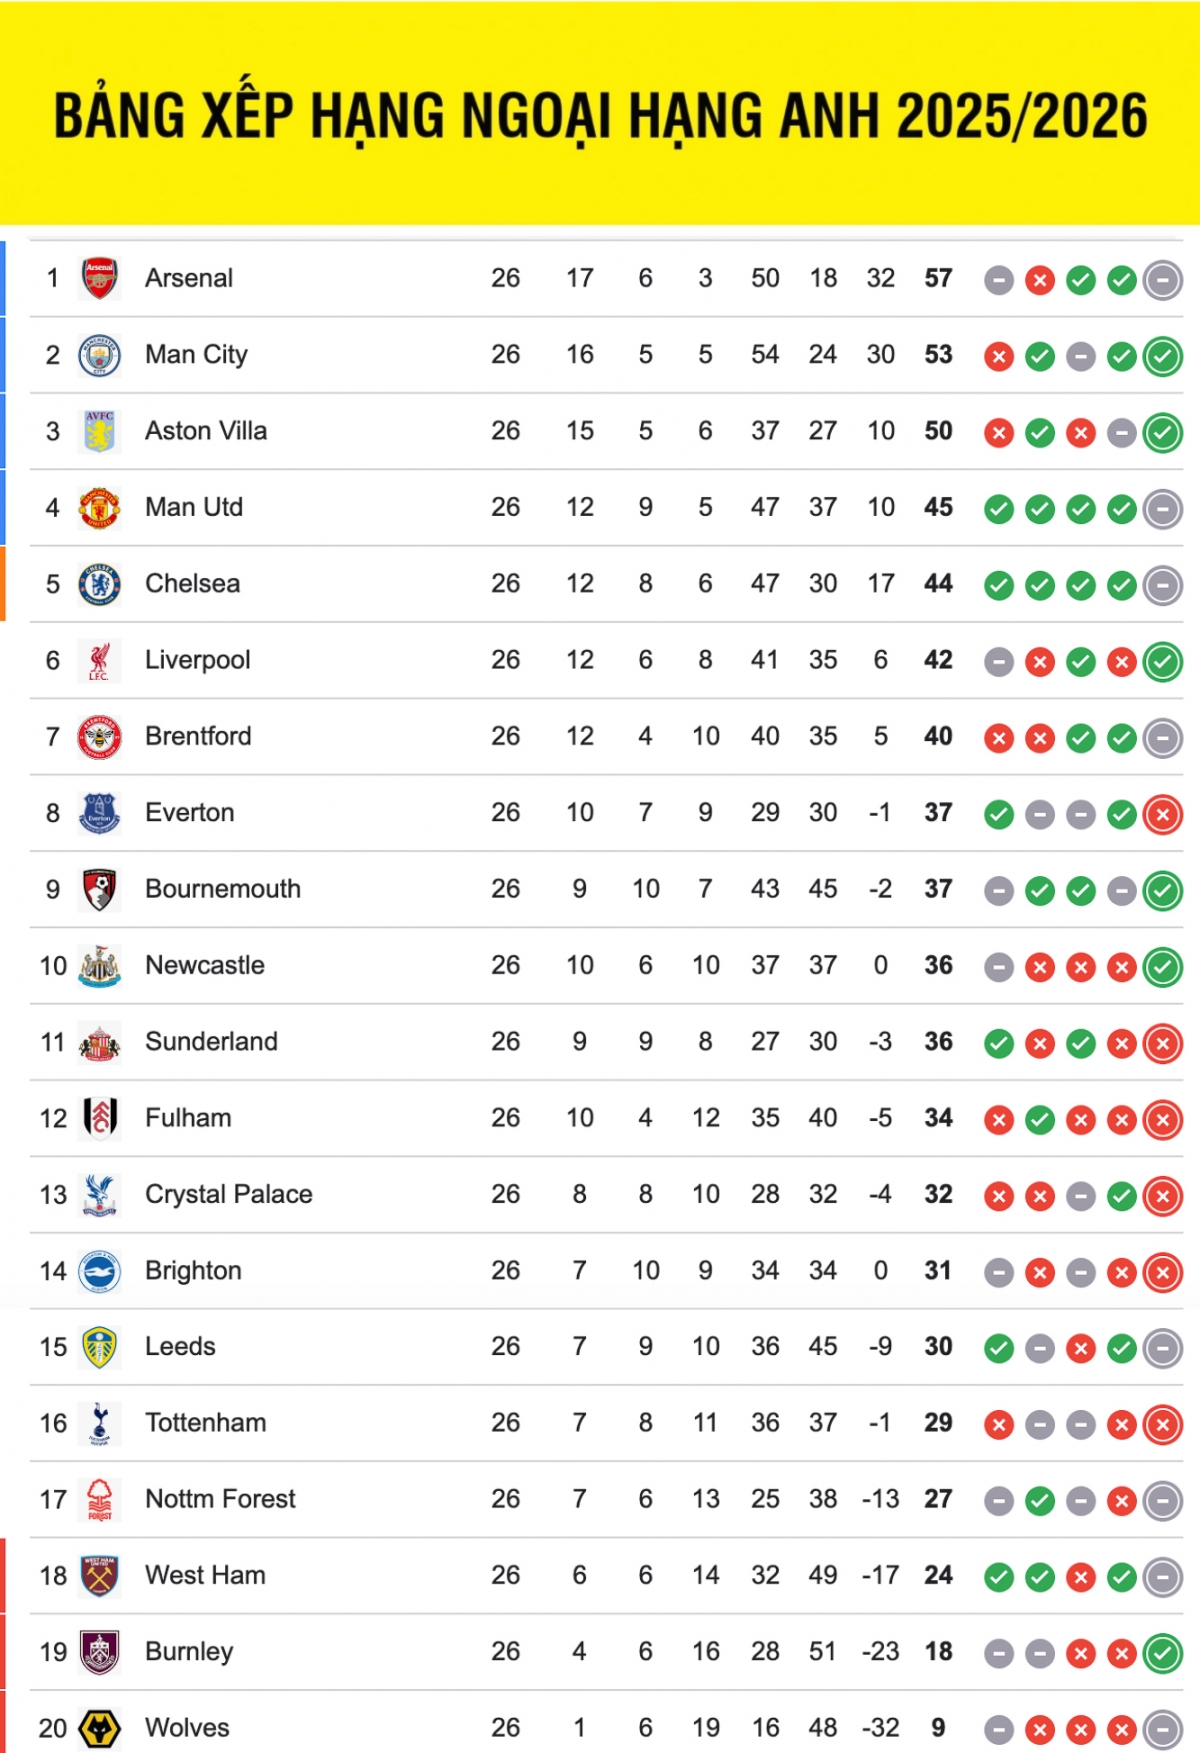Select the Liverpool crest icon
Screen dimensions: 1200x1753
click(99, 661)
